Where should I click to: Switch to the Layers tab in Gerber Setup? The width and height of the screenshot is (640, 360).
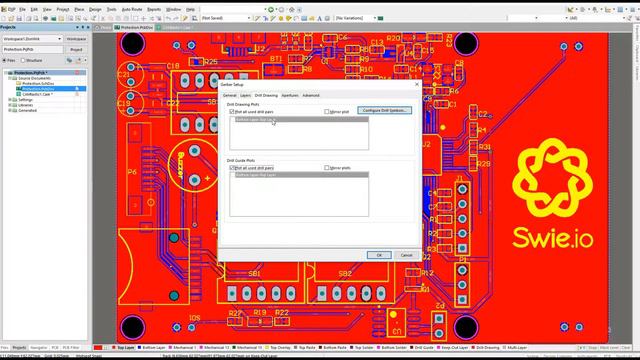click(245, 95)
